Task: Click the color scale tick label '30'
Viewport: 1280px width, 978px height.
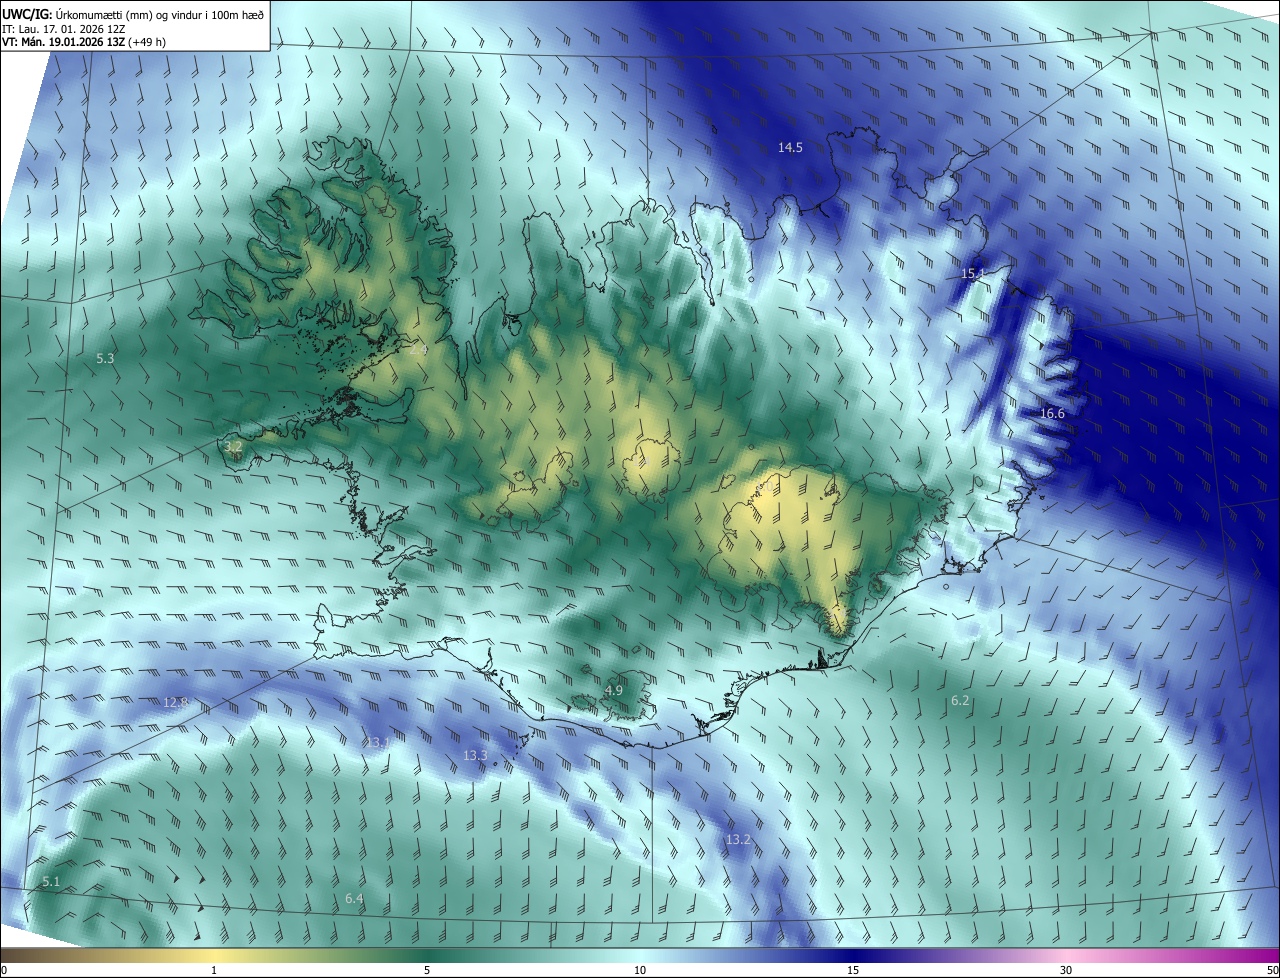Action: (1066, 970)
